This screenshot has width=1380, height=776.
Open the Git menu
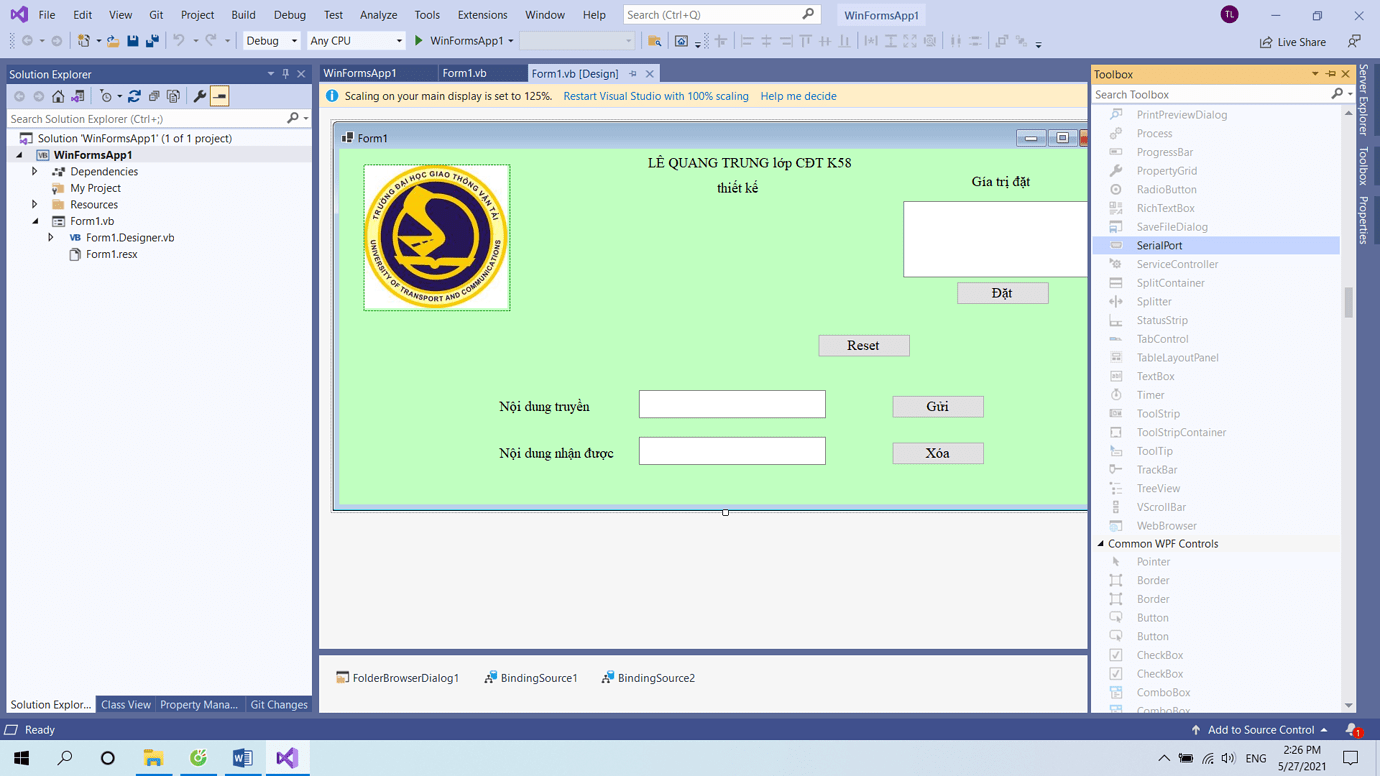point(156,14)
